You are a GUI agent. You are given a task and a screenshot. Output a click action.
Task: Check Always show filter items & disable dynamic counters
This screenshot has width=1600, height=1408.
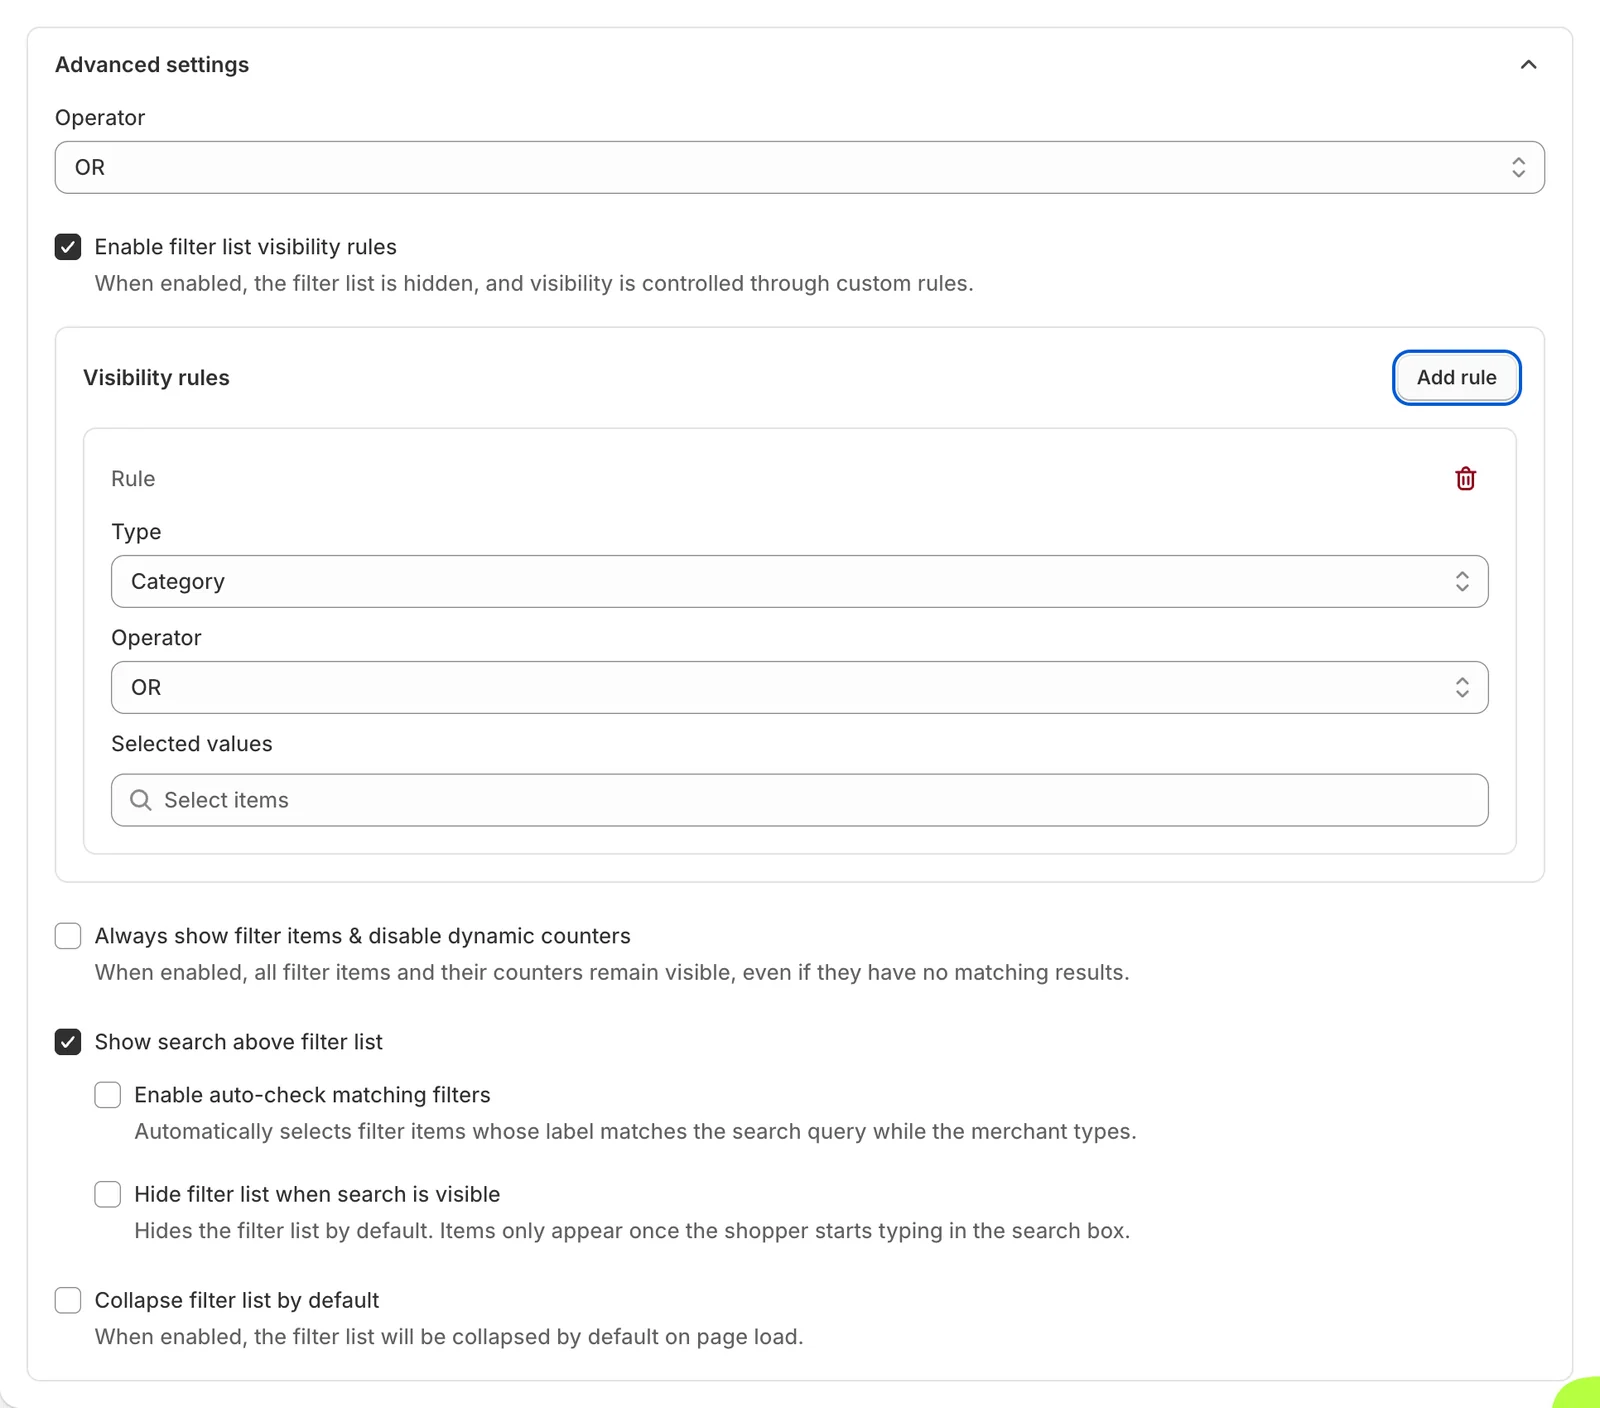tap(68, 936)
